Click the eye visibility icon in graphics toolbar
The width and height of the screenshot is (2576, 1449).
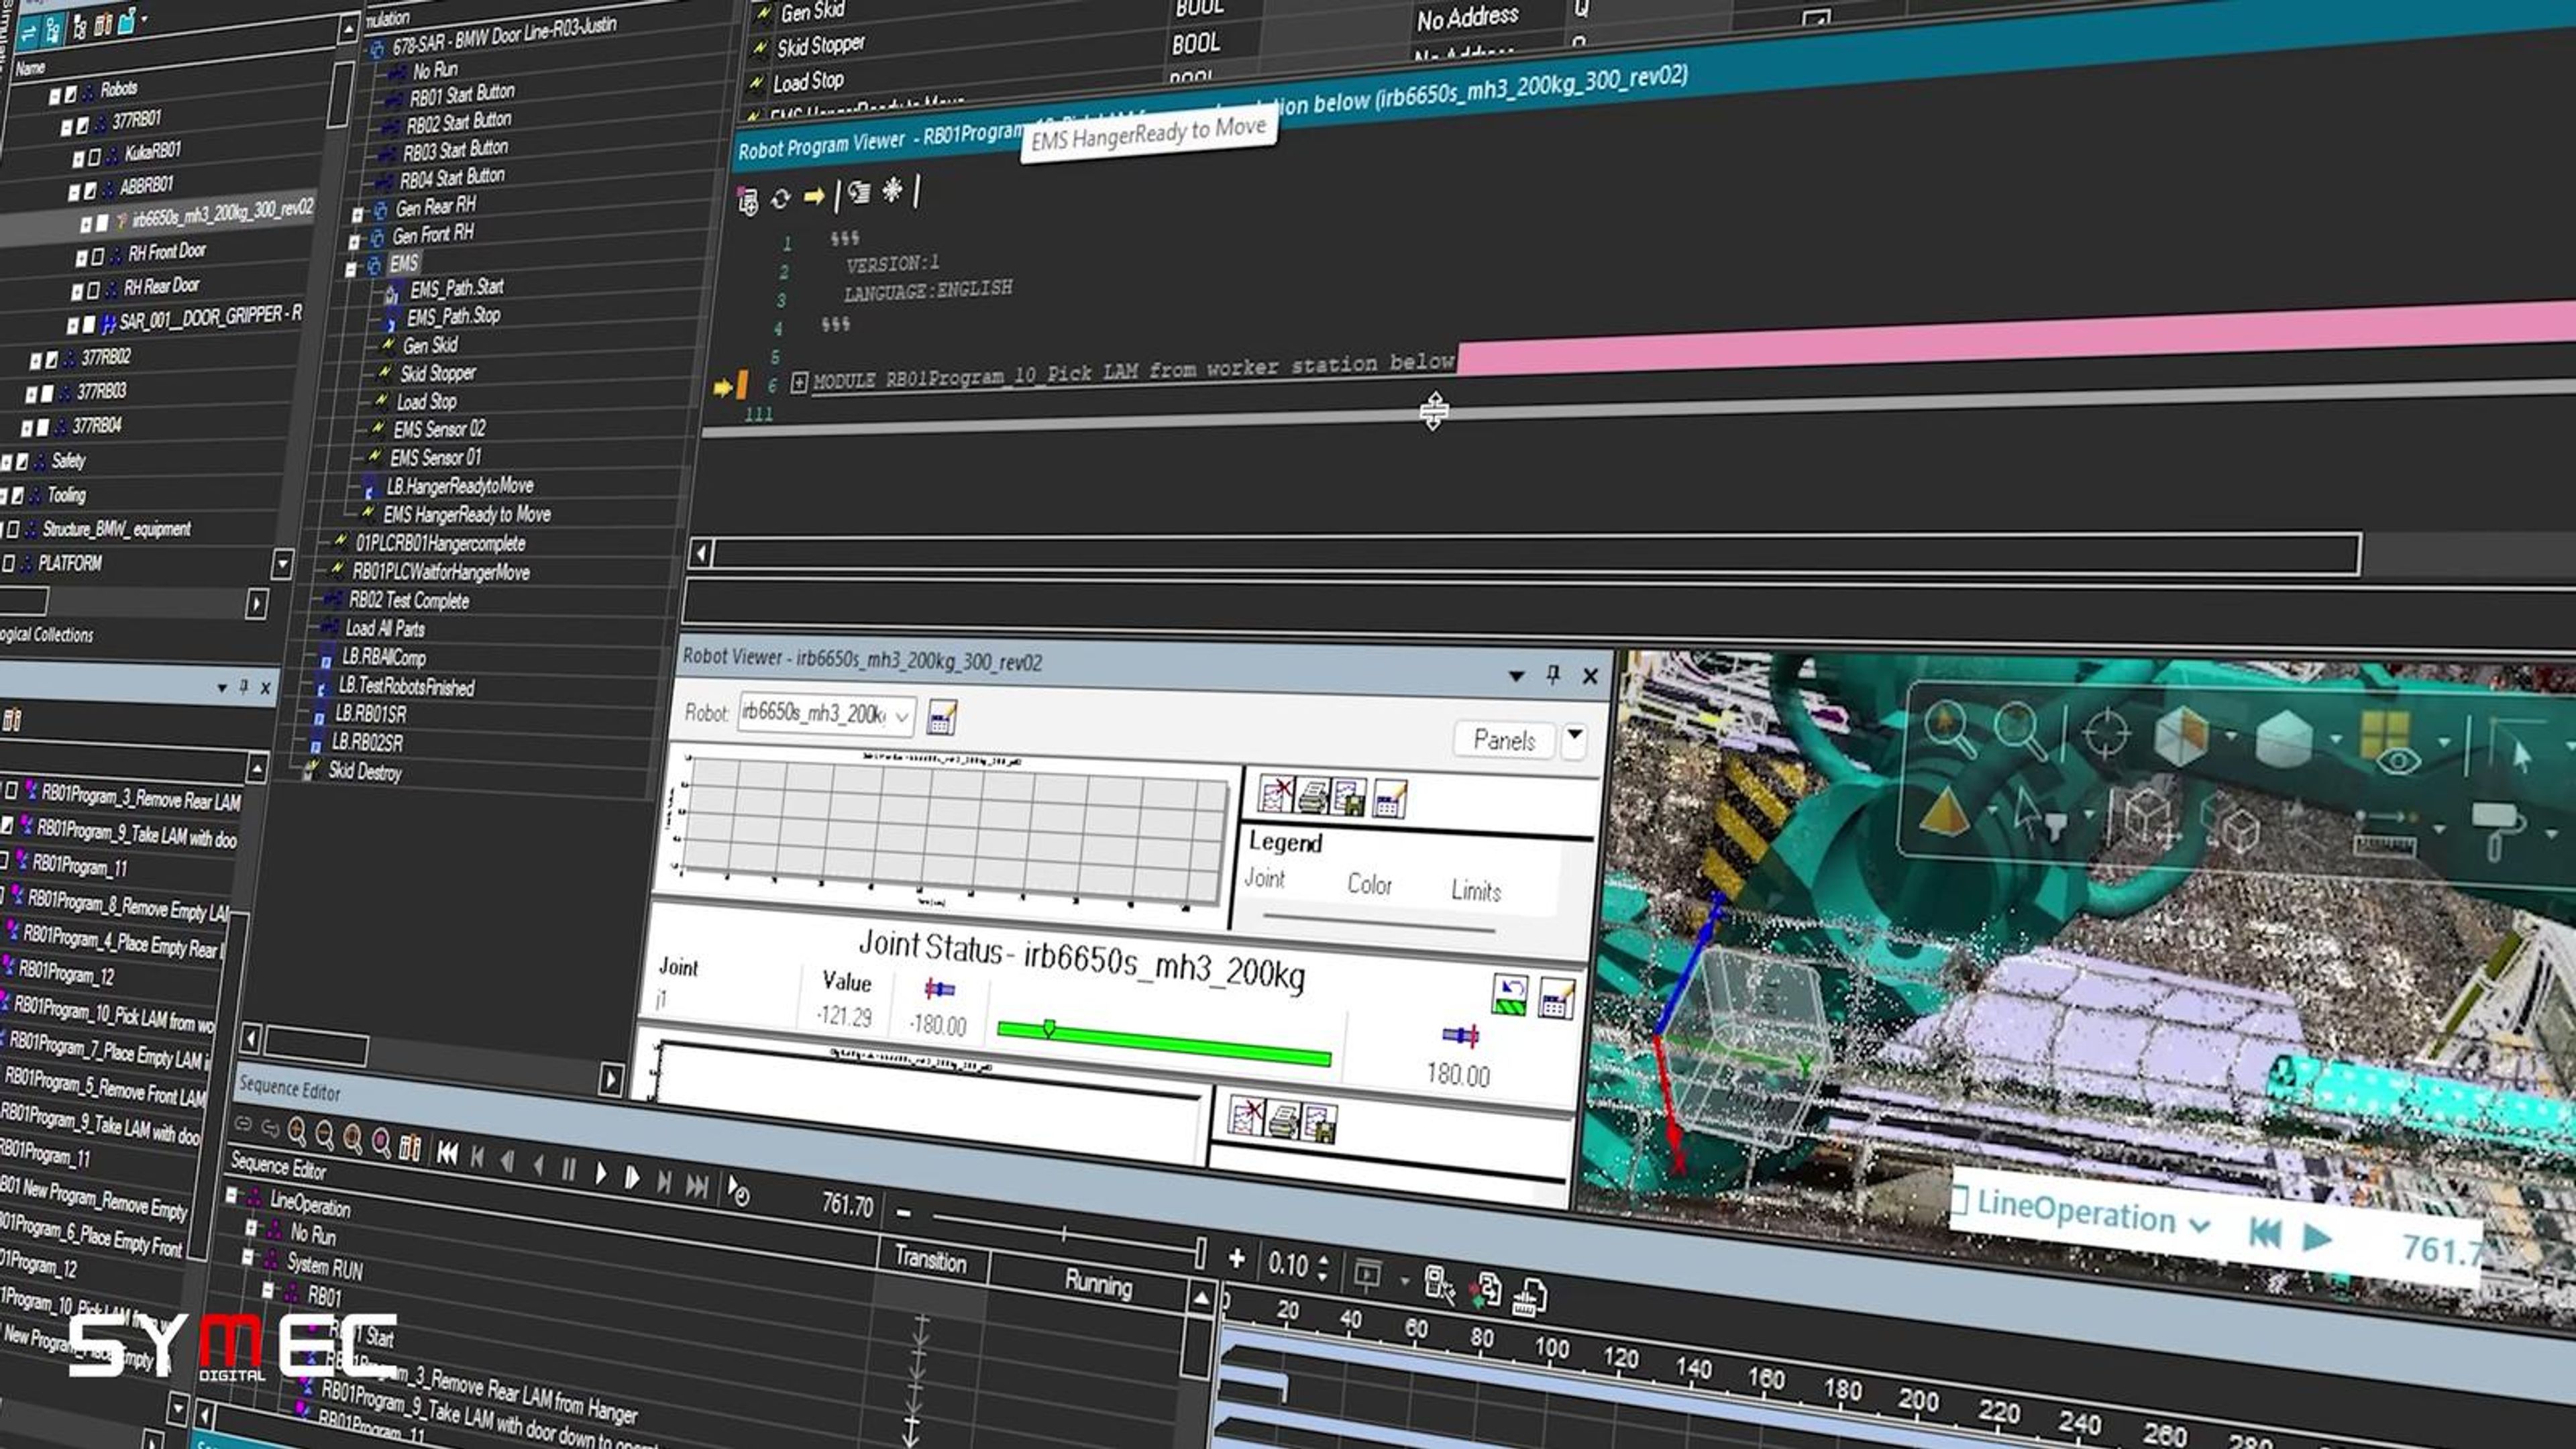coord(2398,761)
